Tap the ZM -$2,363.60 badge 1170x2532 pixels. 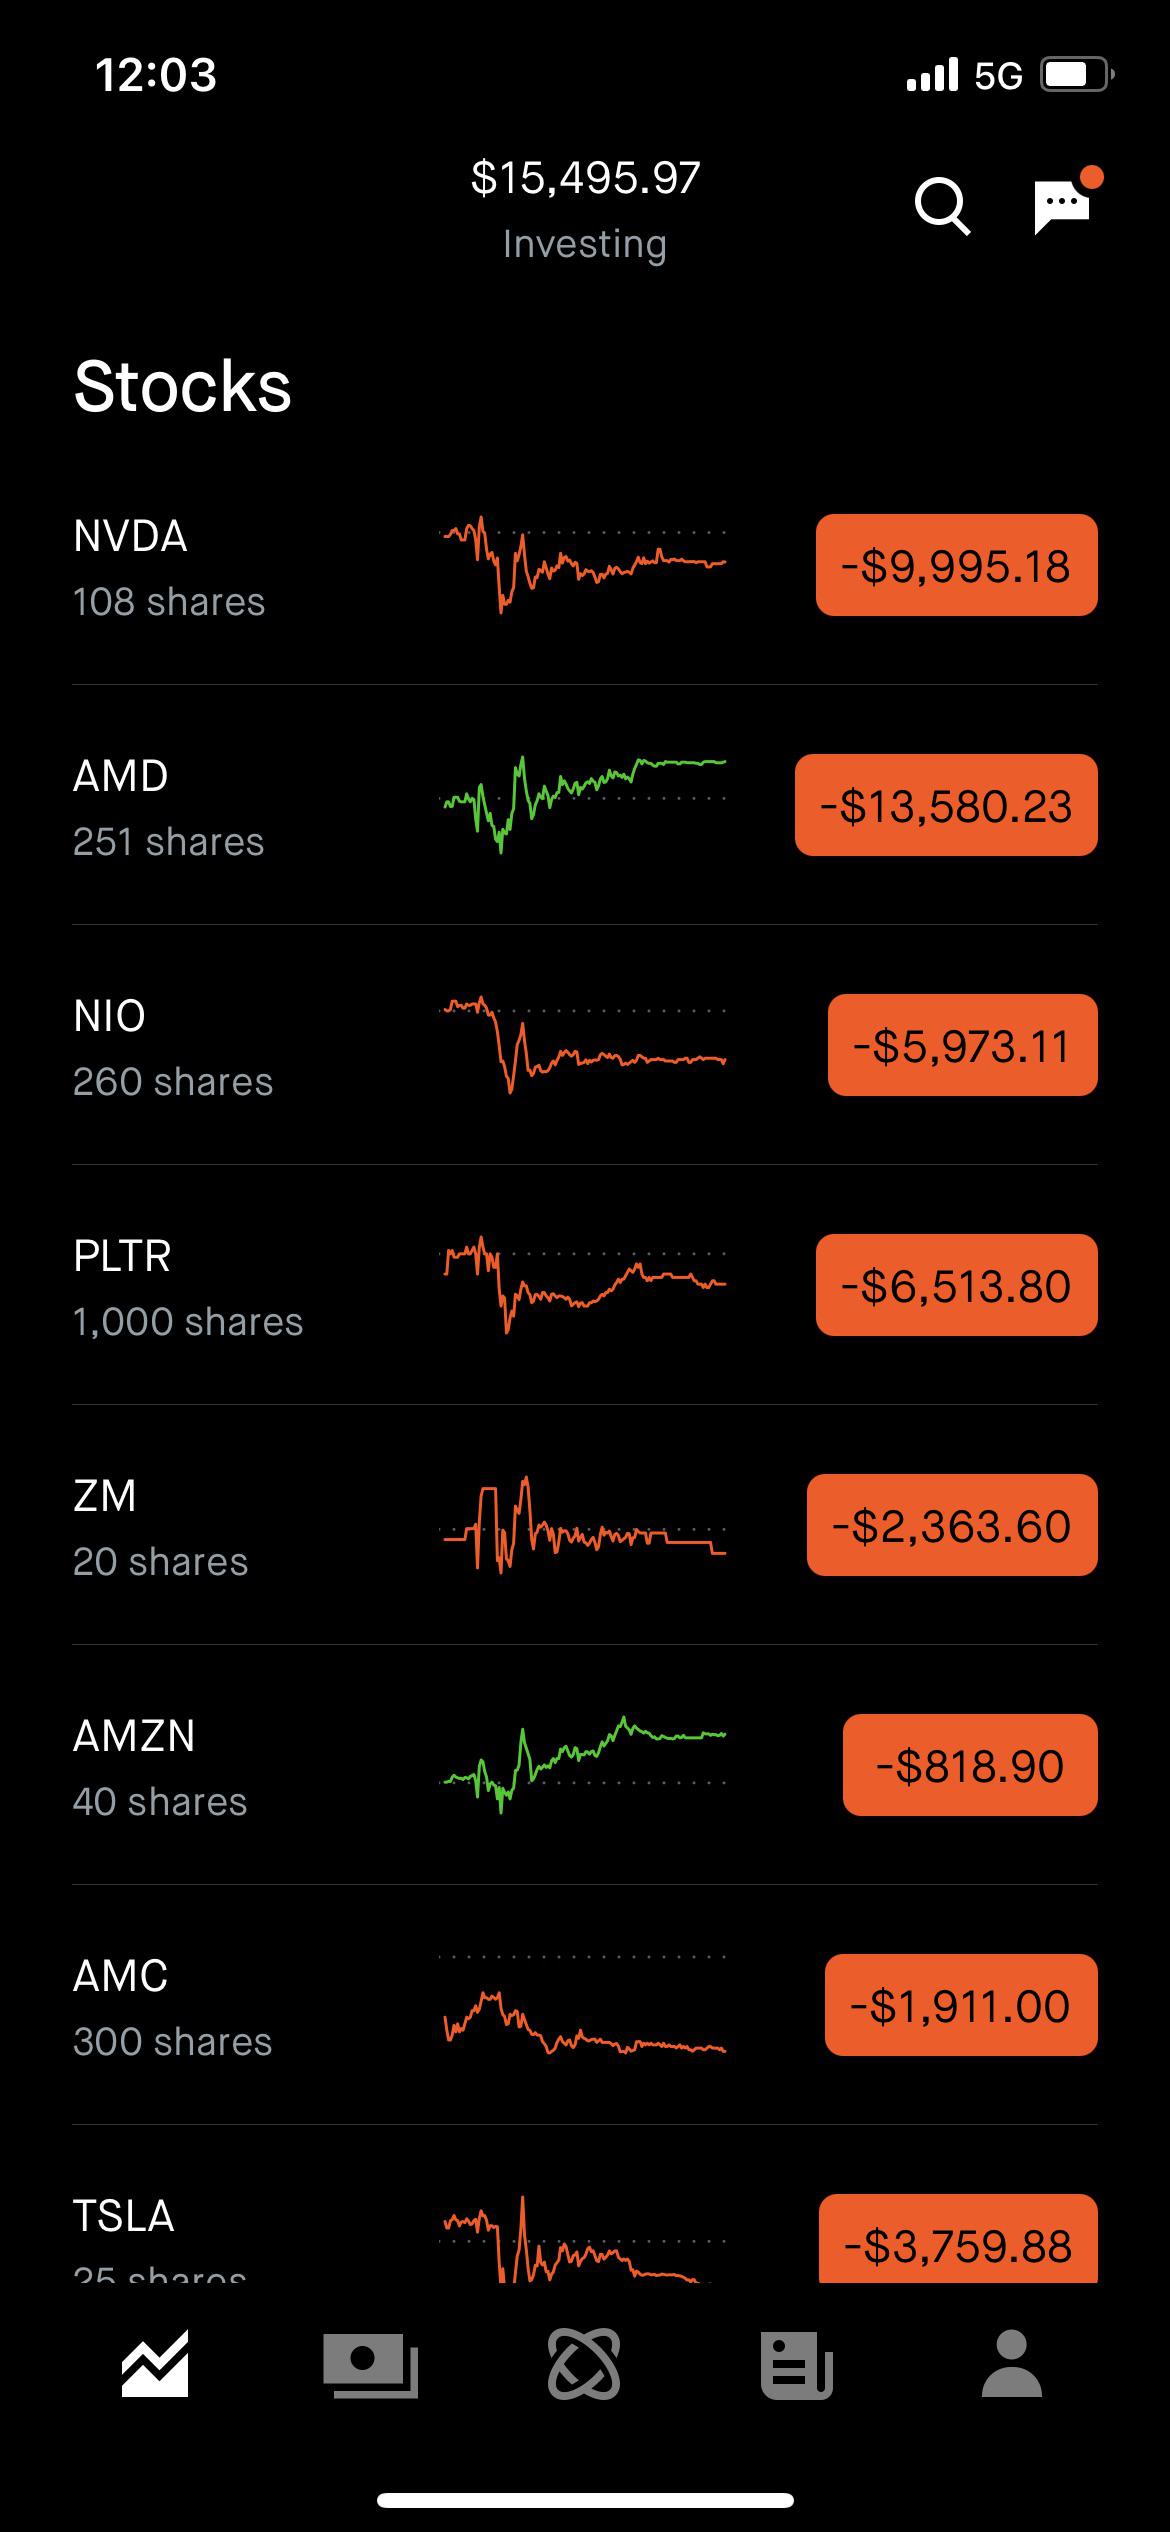coord(952,1525)
